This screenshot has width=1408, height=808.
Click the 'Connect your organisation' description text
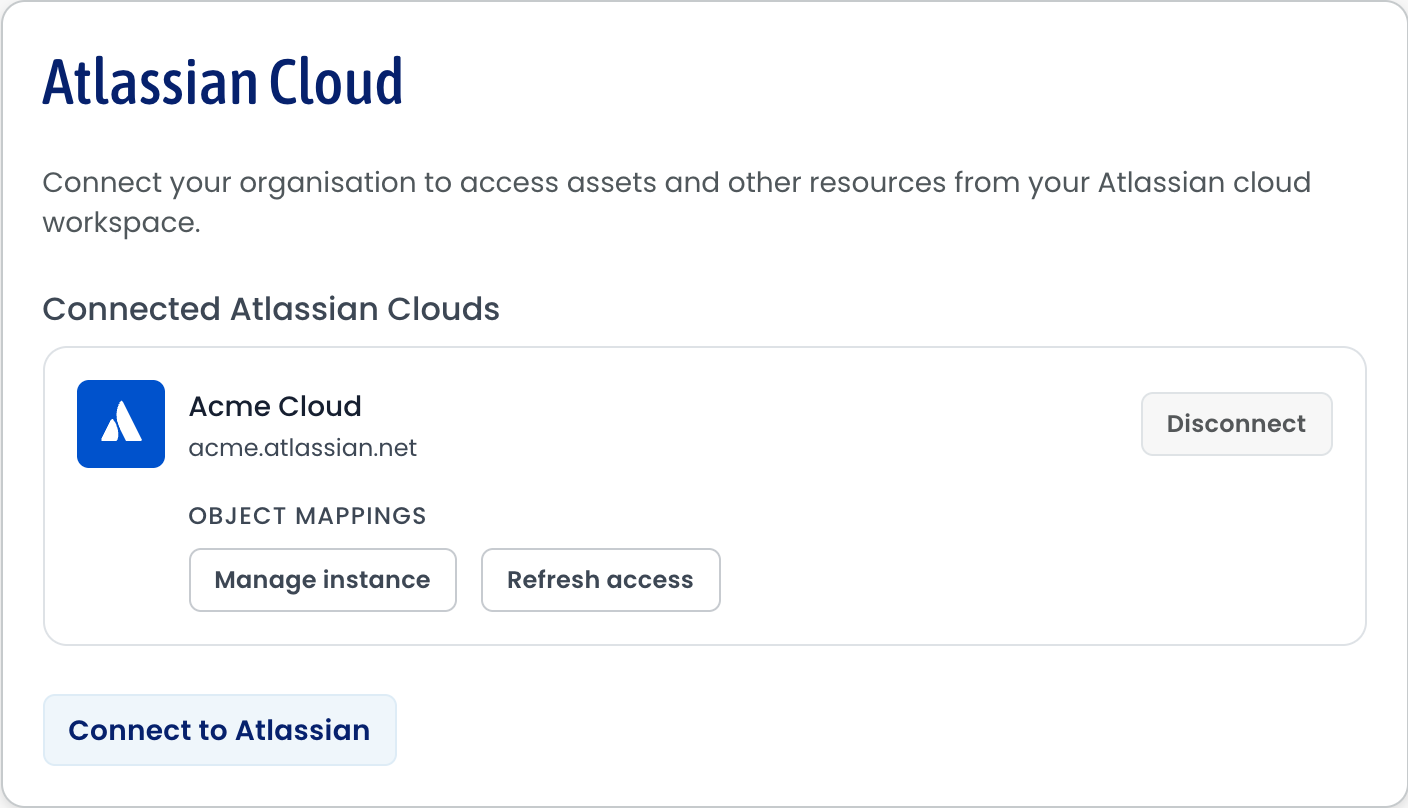click(677, 203)
